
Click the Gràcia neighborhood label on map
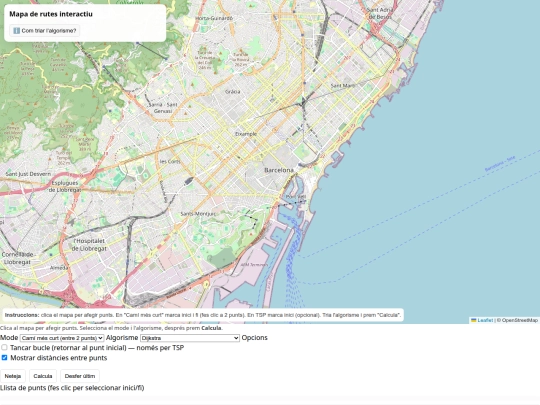coord(232,92)
